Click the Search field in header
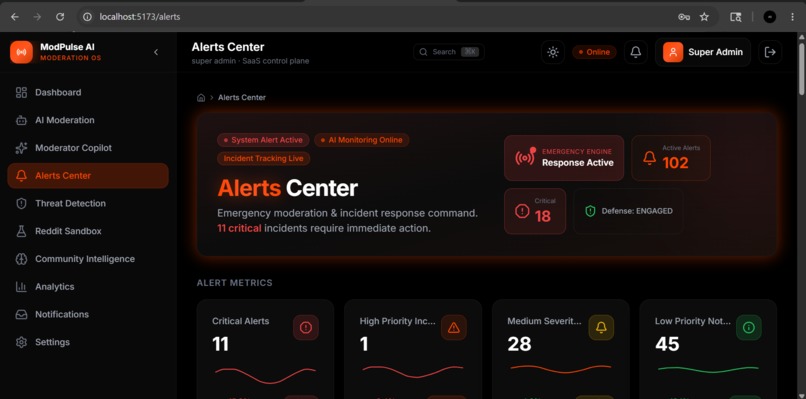This screenshot has width=806, height=399. pyautogui.click(x=449, y=52)
